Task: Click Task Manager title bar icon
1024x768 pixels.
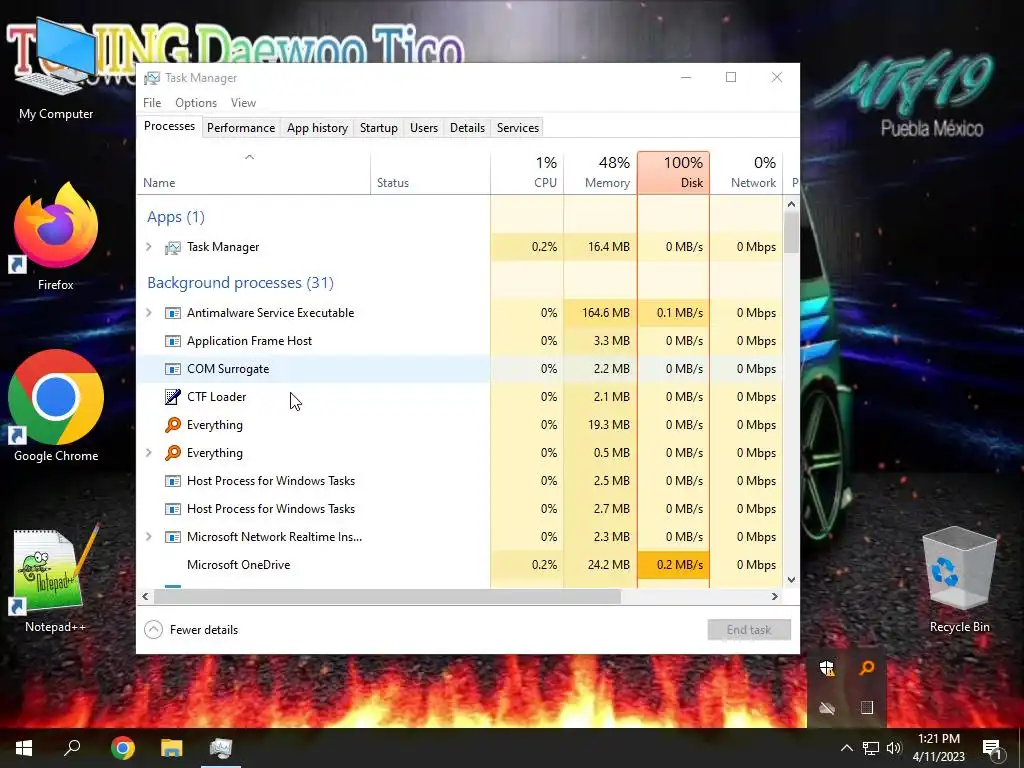Action: (152, 78)
